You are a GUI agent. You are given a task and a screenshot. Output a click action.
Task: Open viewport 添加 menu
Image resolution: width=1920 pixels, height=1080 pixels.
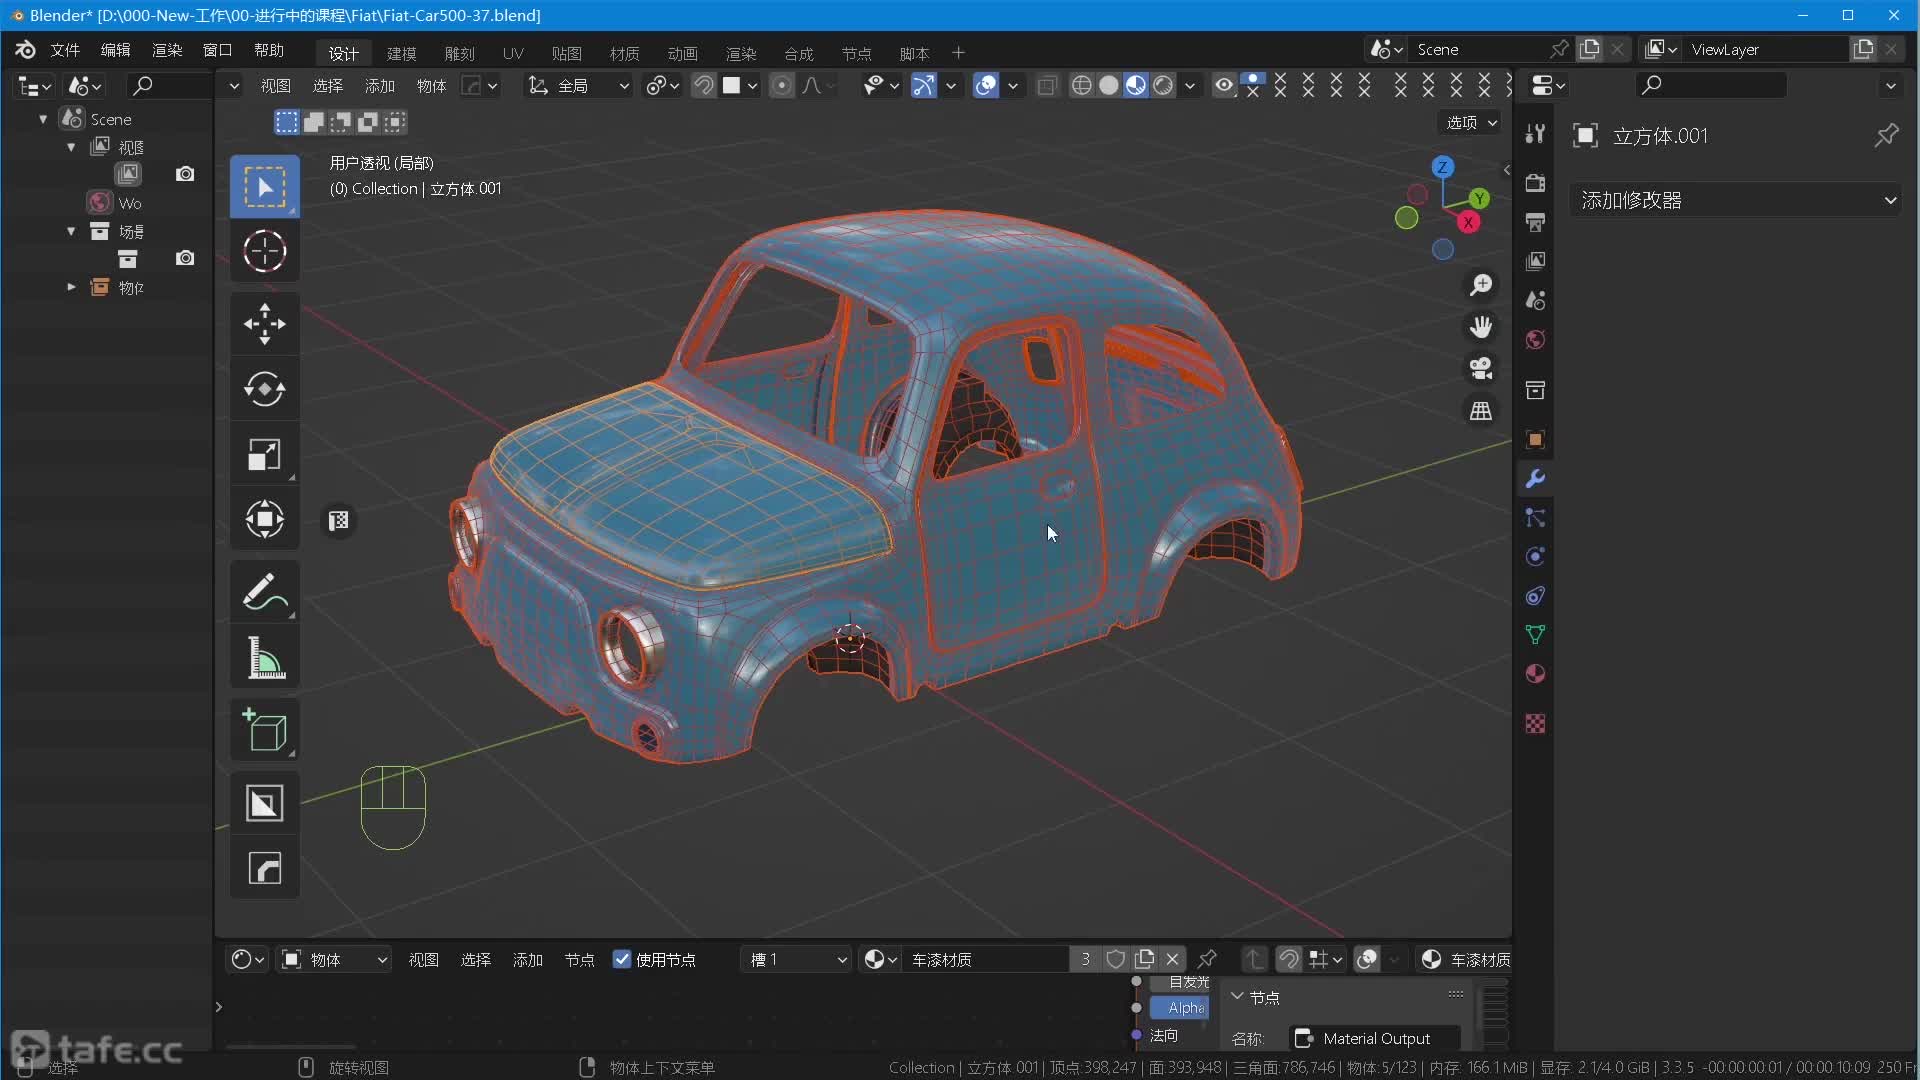click(x=380, y=86)
